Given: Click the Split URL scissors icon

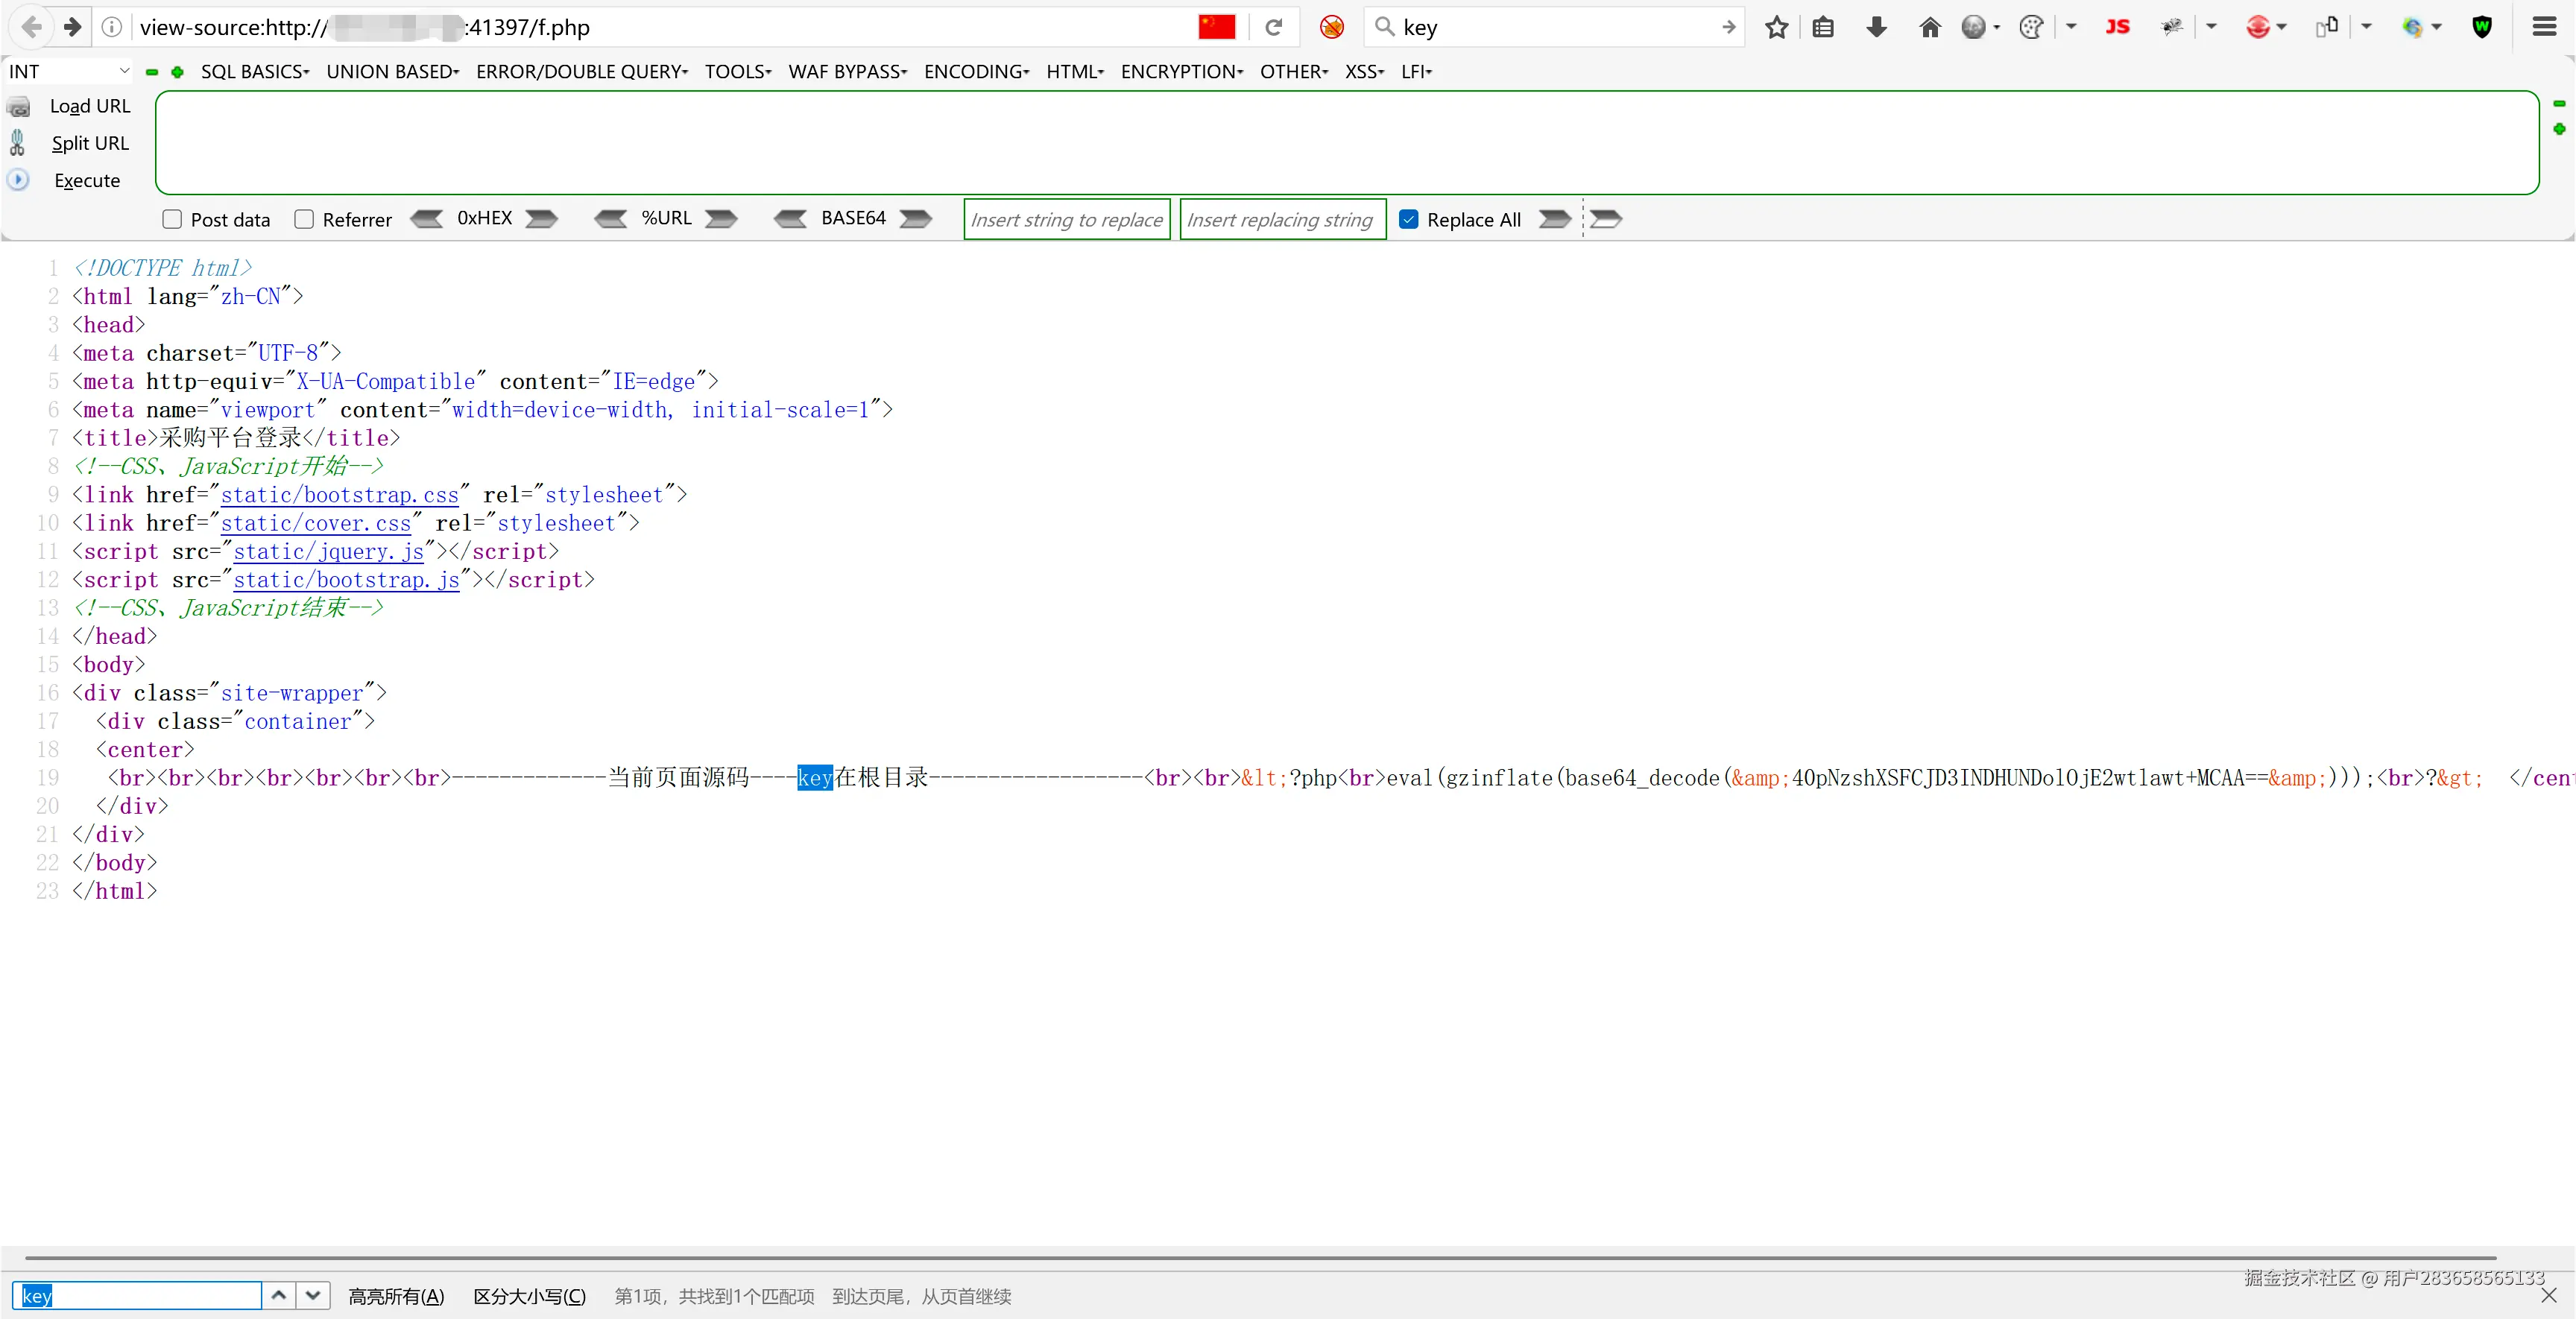Looking at the screenshot, I should [x=19, y=142].
